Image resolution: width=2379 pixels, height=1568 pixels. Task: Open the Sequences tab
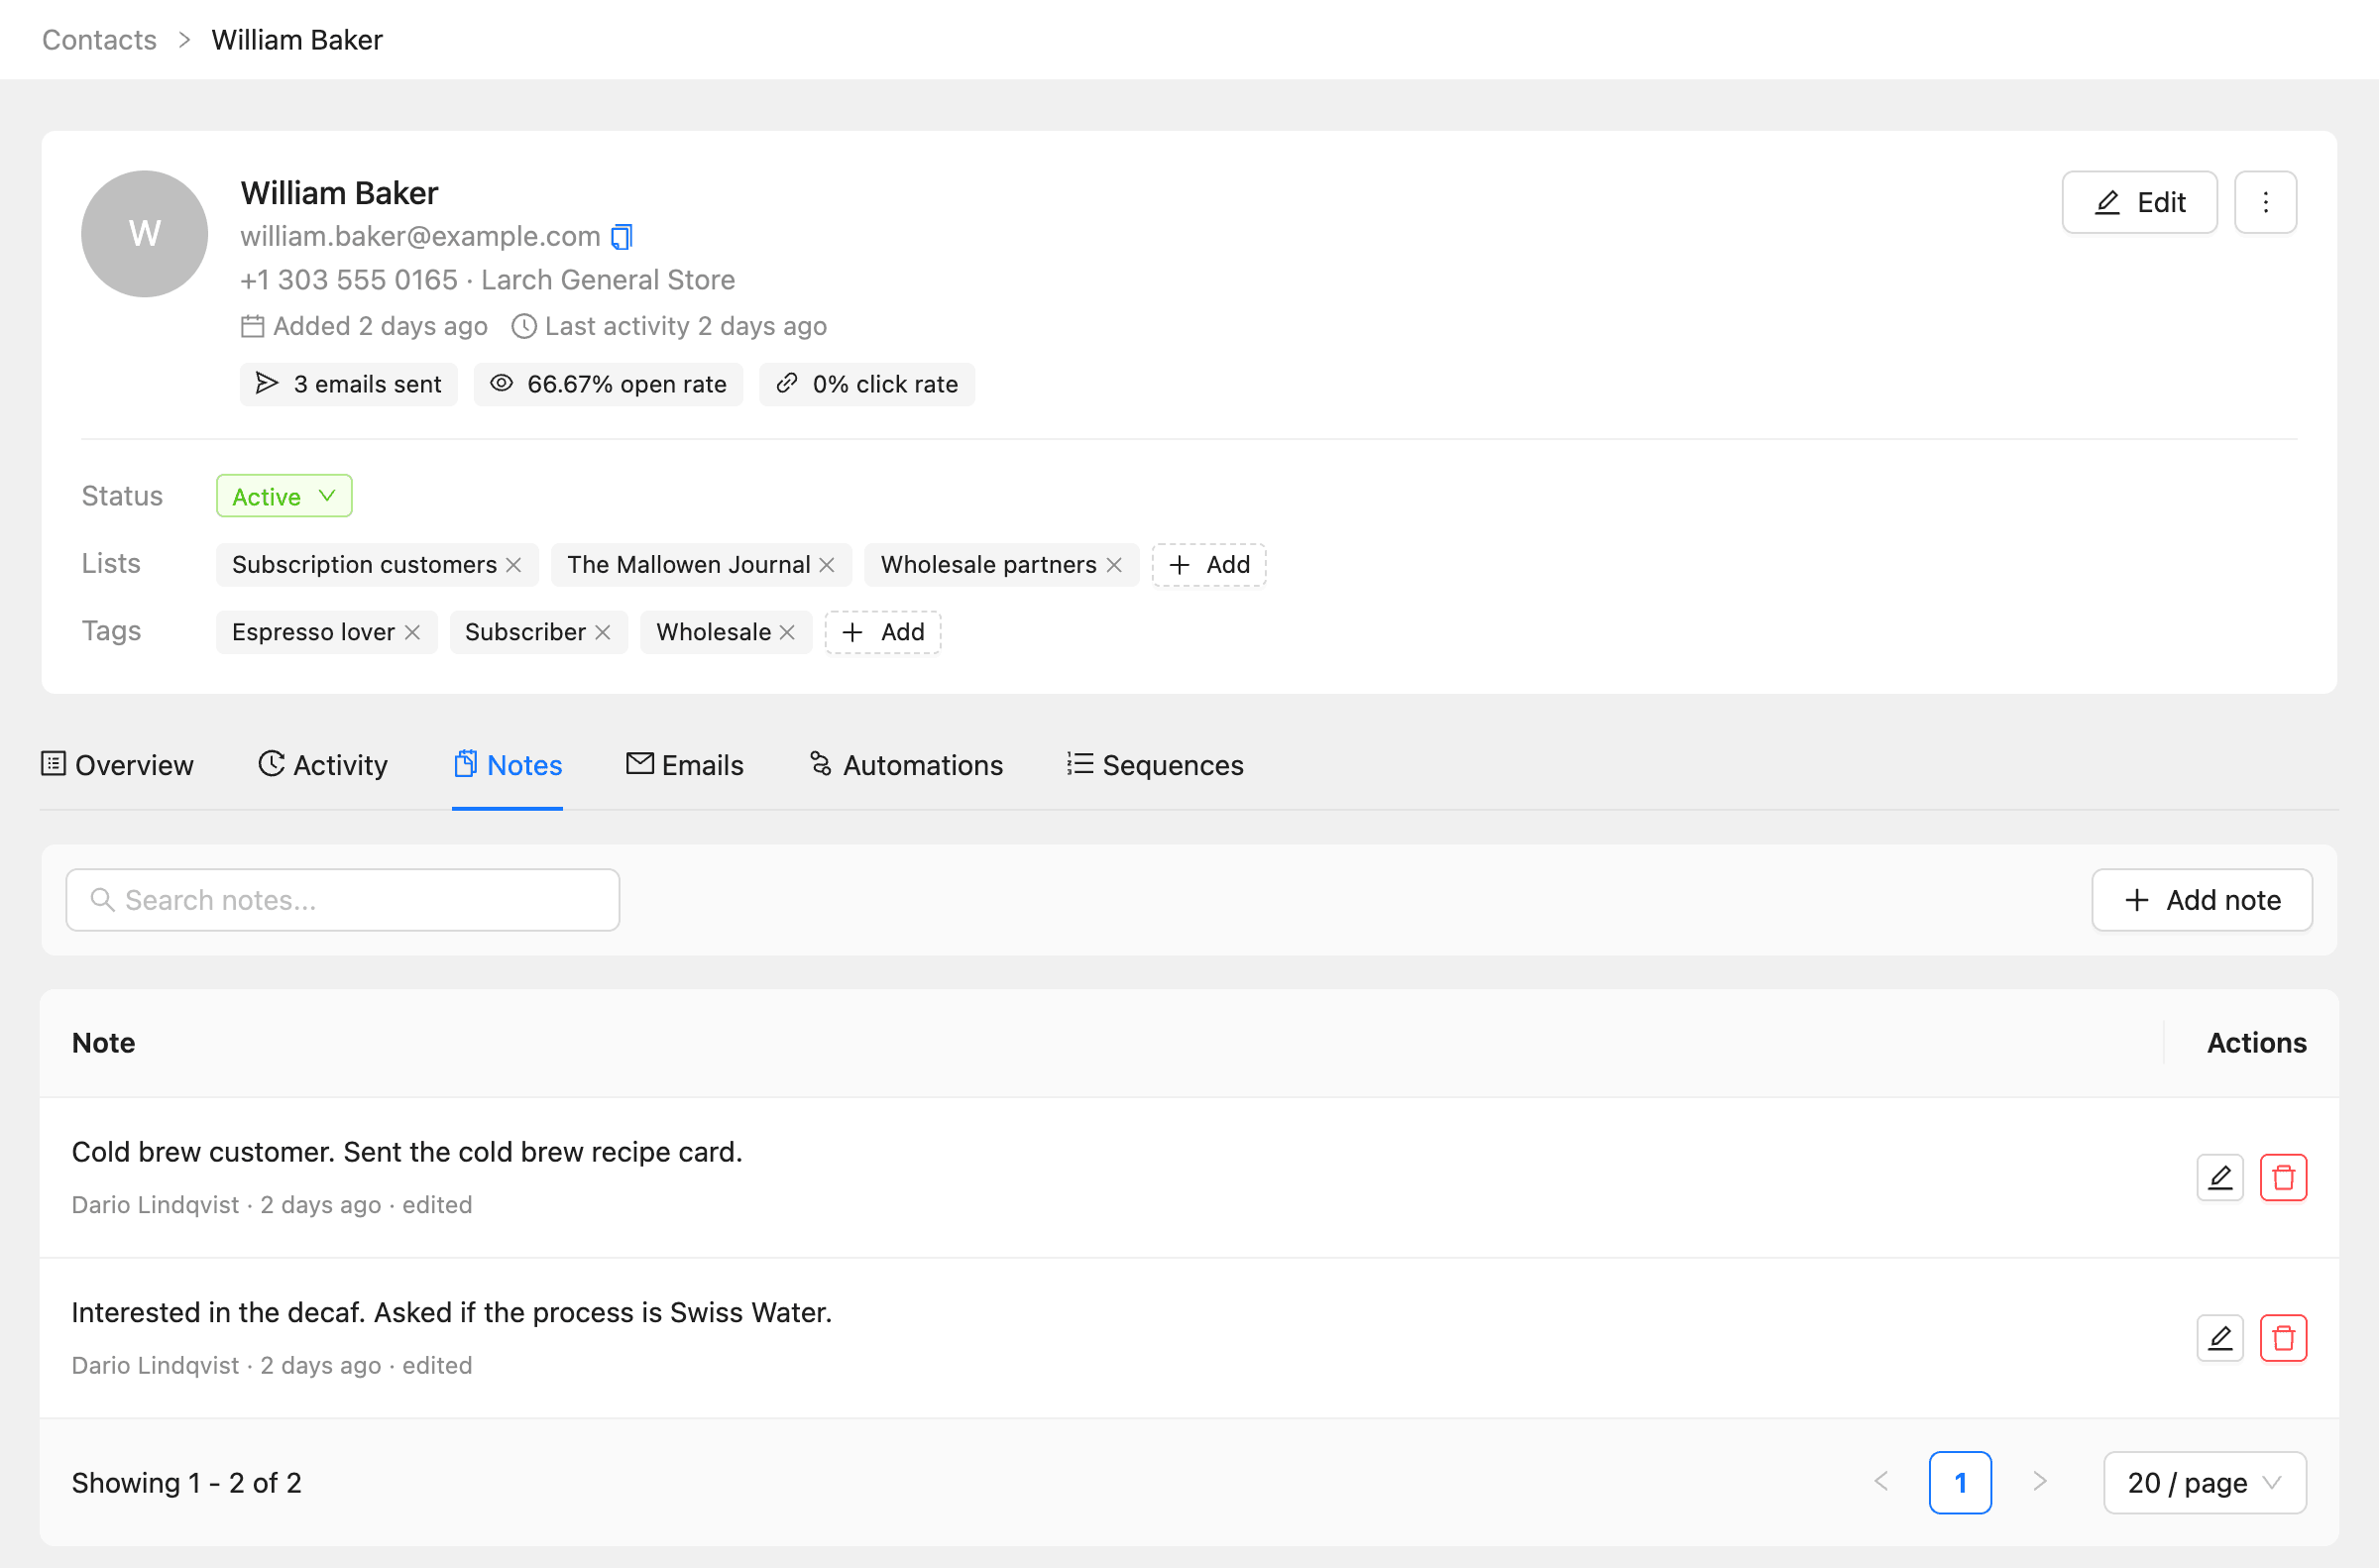1155,765
